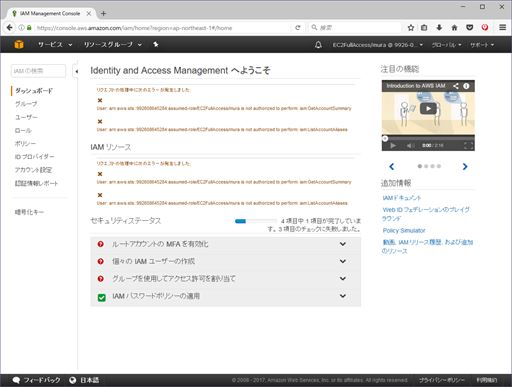Open 利用規約 footer link
This screenshot has height=387, width=512.
[x=487, y=380]
